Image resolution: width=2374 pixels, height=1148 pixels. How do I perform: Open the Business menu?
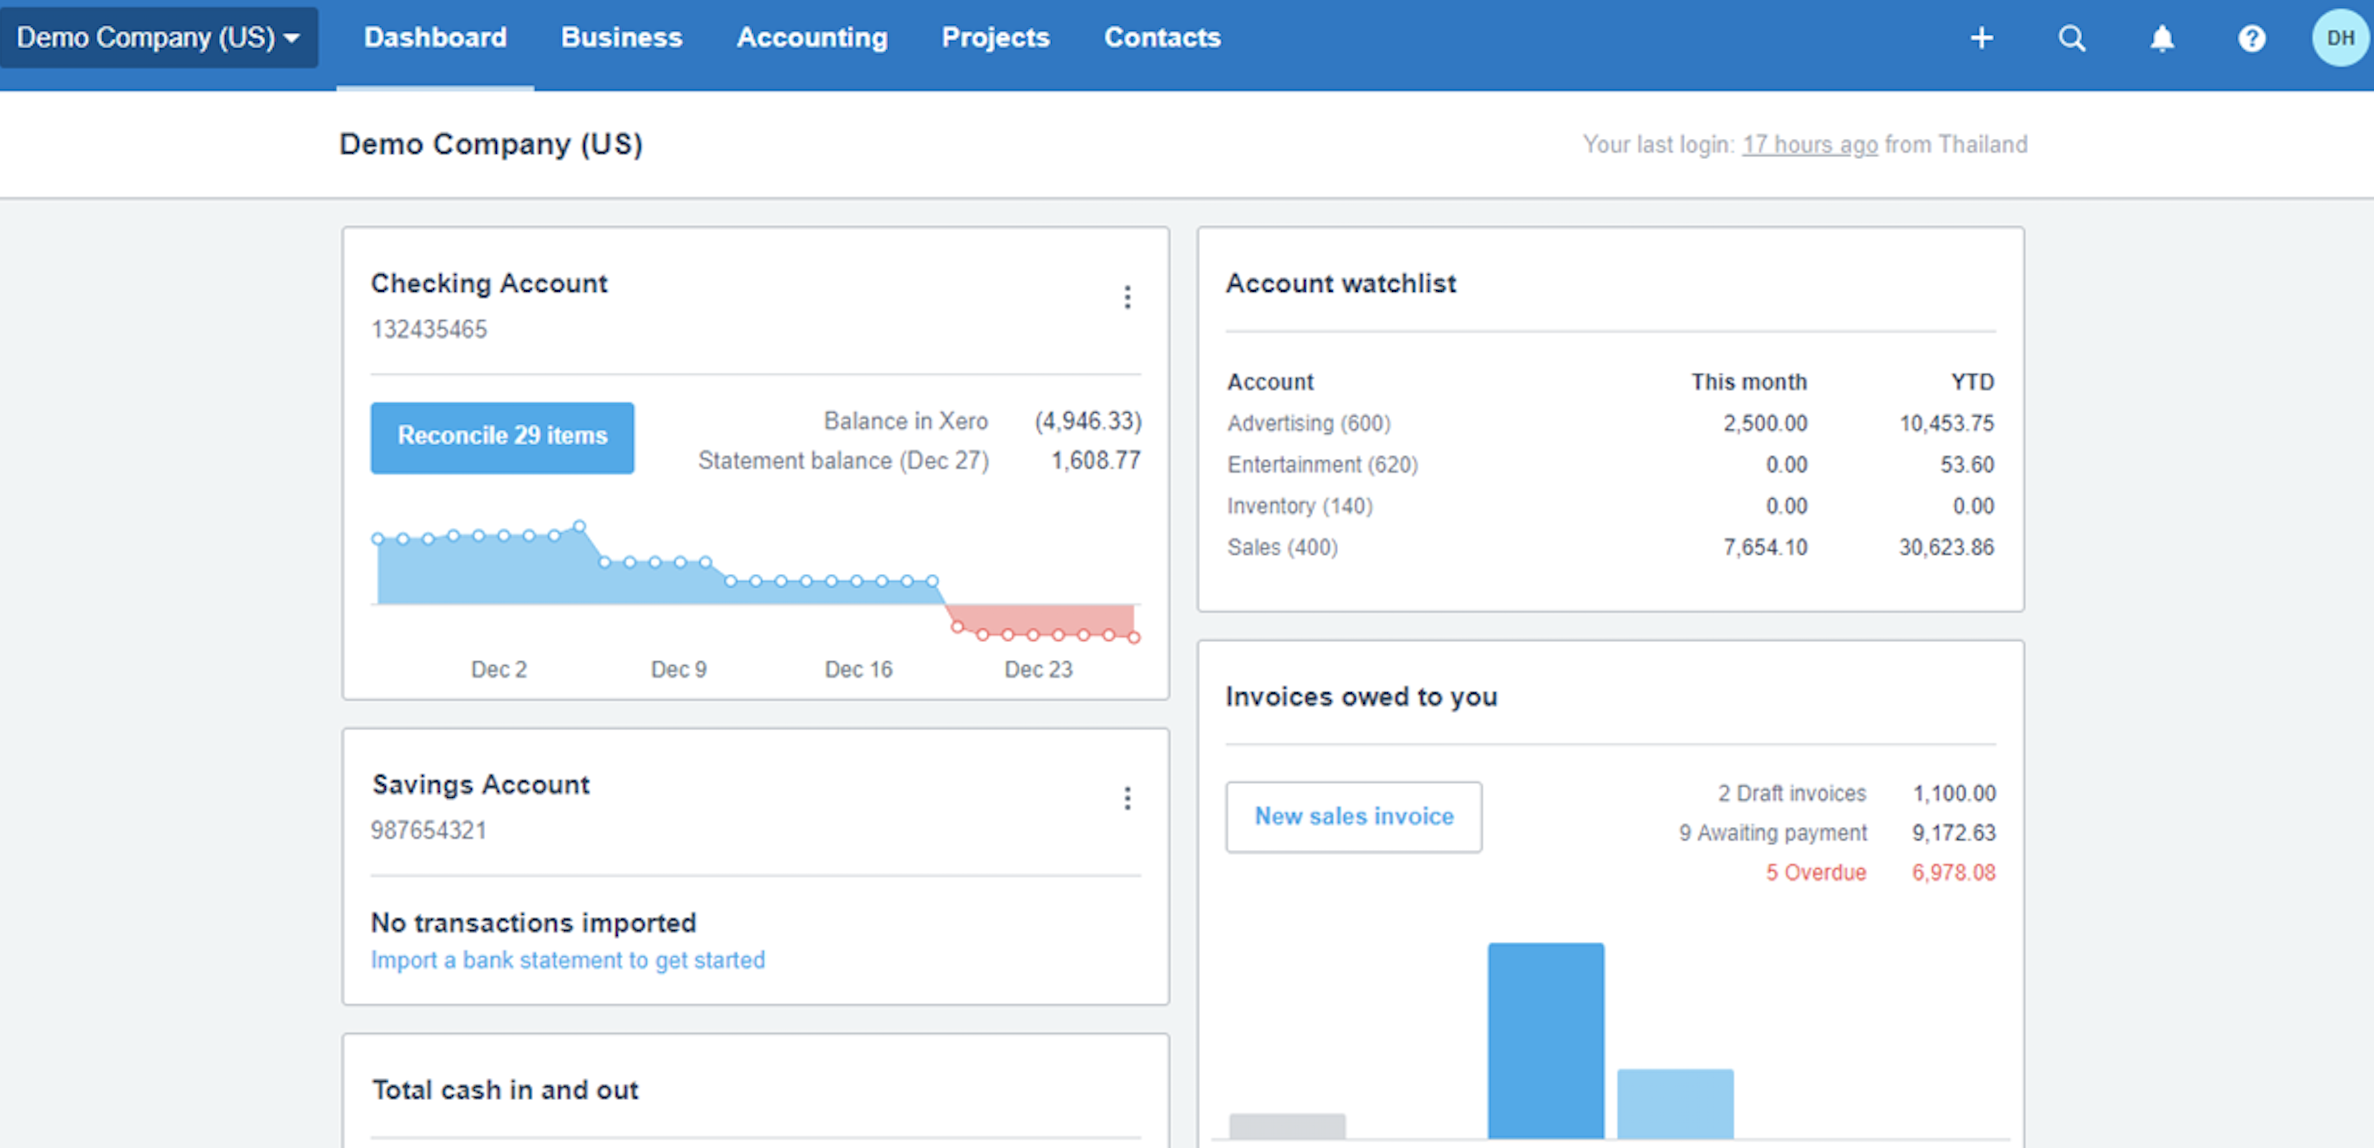pos(621,38)
